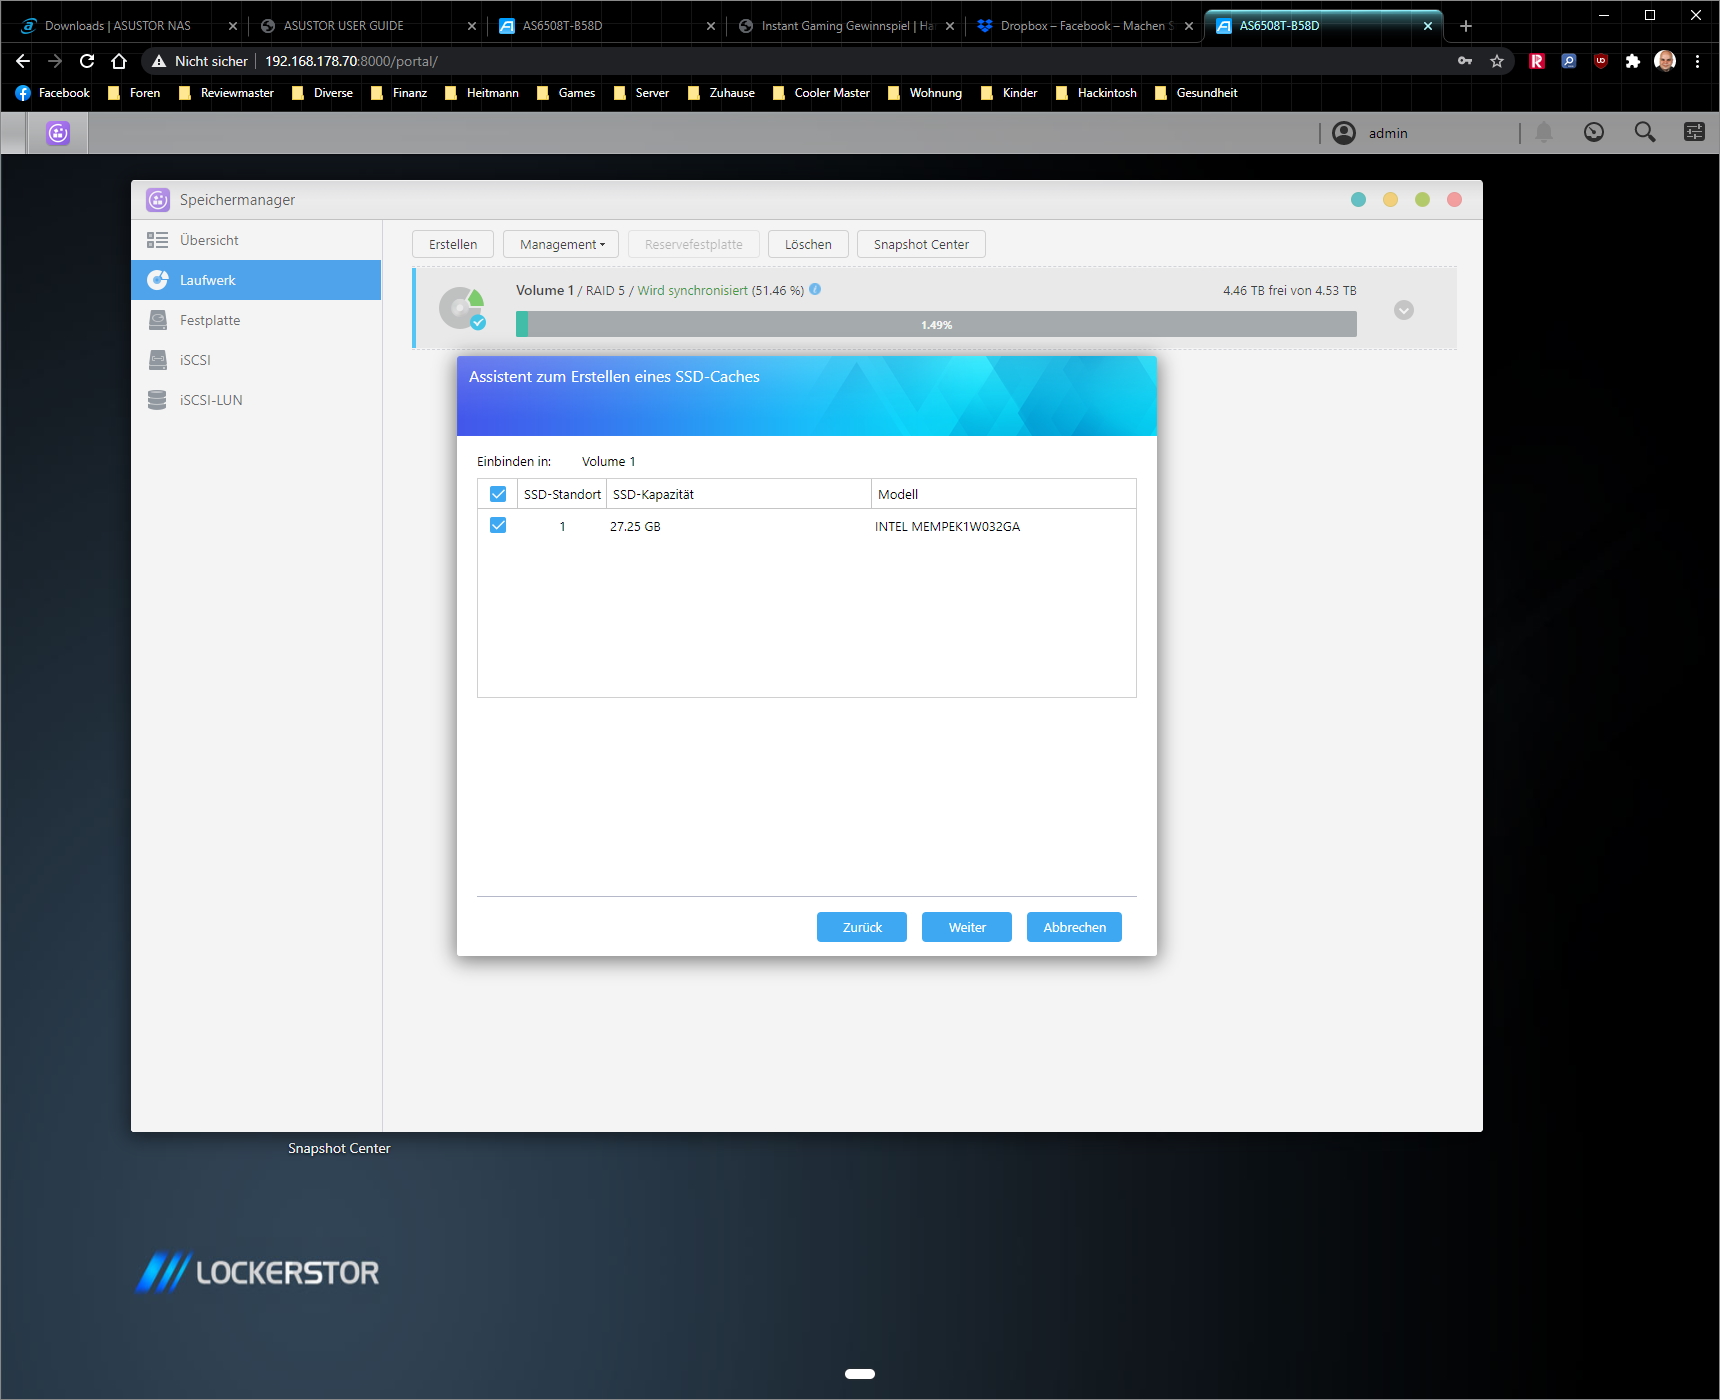The image size is (1720, 1400).
Task: Click the 27.25 GB capacity cell
Action: click(x=635, y=526)
